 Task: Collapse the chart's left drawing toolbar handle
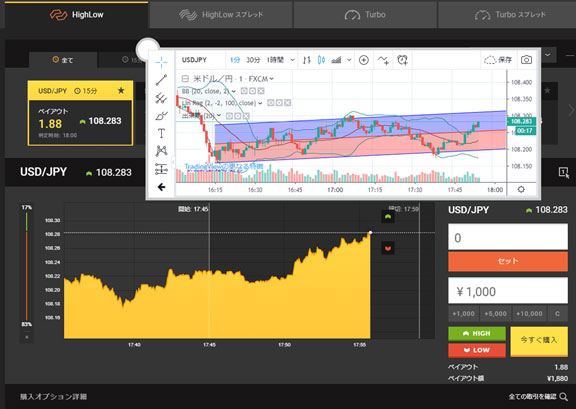point(173,161)
